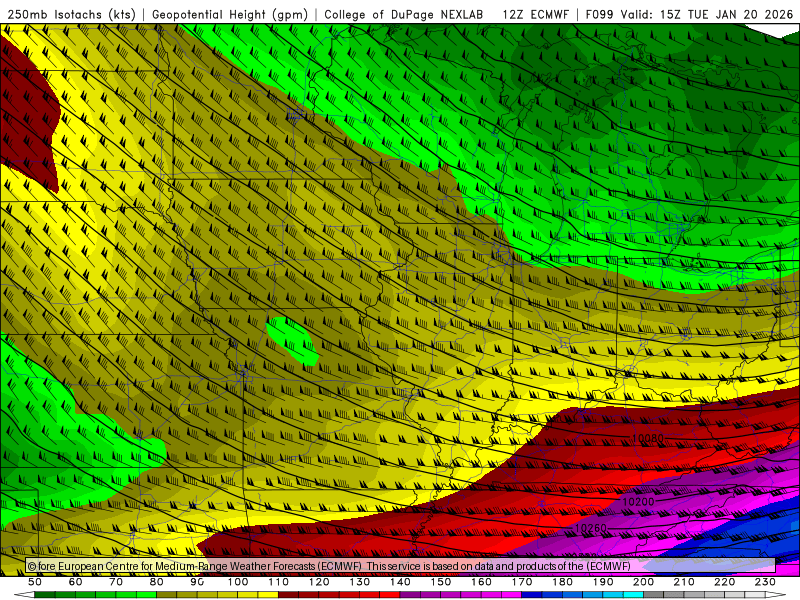Screen dimensions: 800x600
Task: Click the "12Z ECMWF" model run label
Action: [536, 14]
